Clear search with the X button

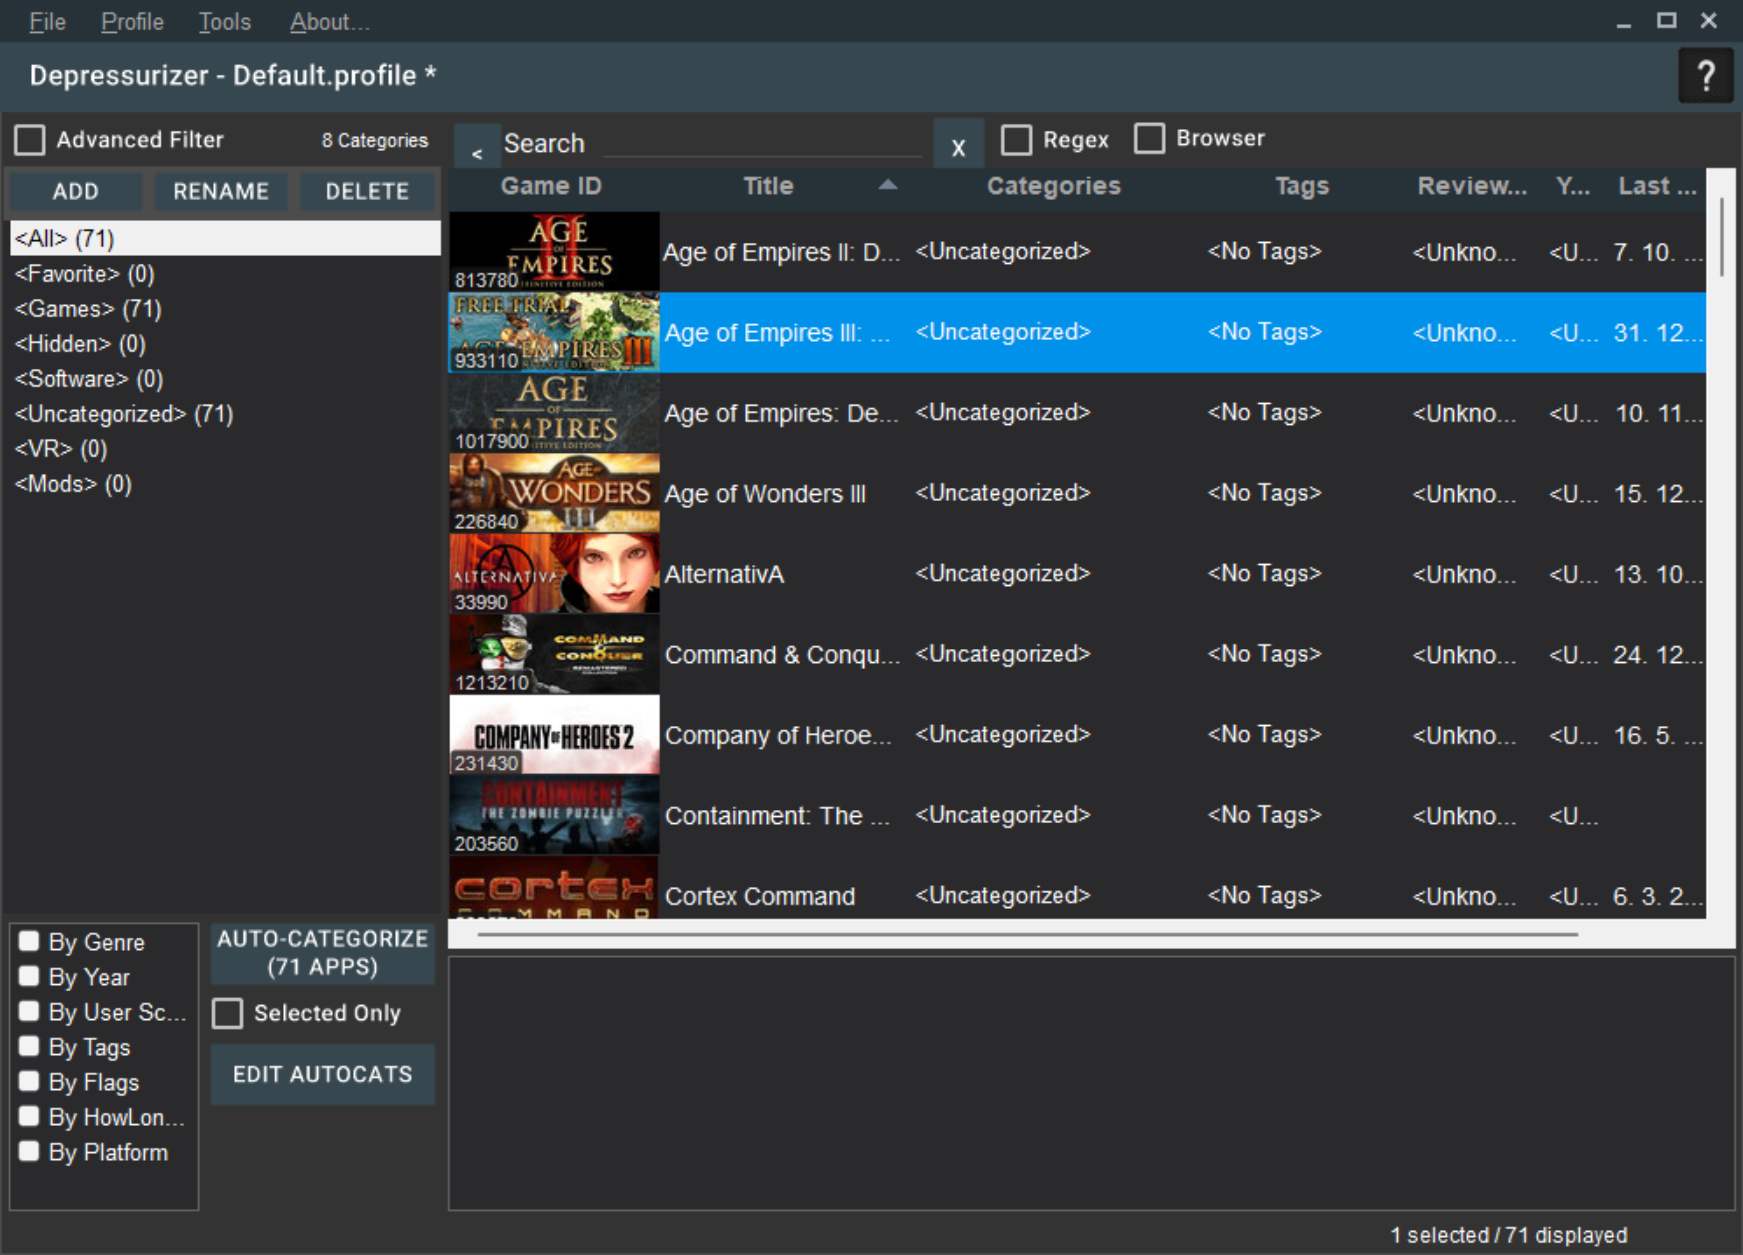click(x=958, y=148)
